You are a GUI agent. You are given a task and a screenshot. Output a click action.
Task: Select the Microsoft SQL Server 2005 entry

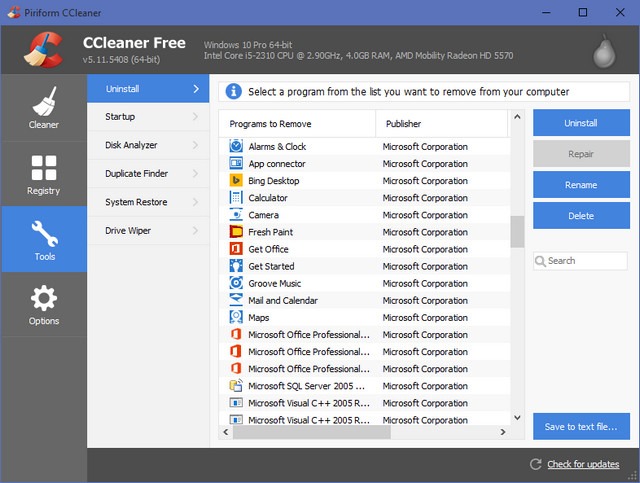(x=364, y=386)
